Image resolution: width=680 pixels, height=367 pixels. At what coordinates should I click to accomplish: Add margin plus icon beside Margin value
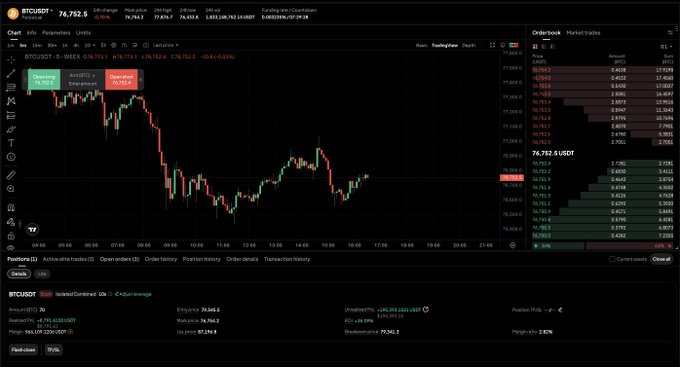(70, 331)
